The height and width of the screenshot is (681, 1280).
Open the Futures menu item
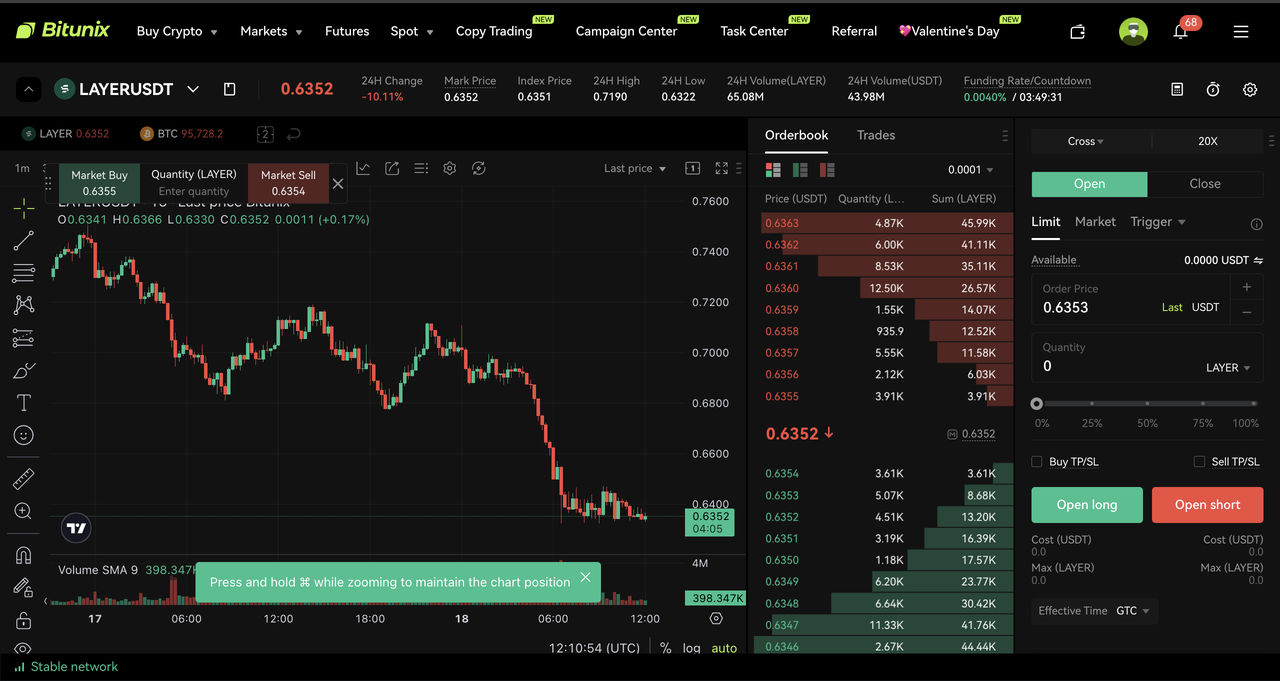coord(347,31)
